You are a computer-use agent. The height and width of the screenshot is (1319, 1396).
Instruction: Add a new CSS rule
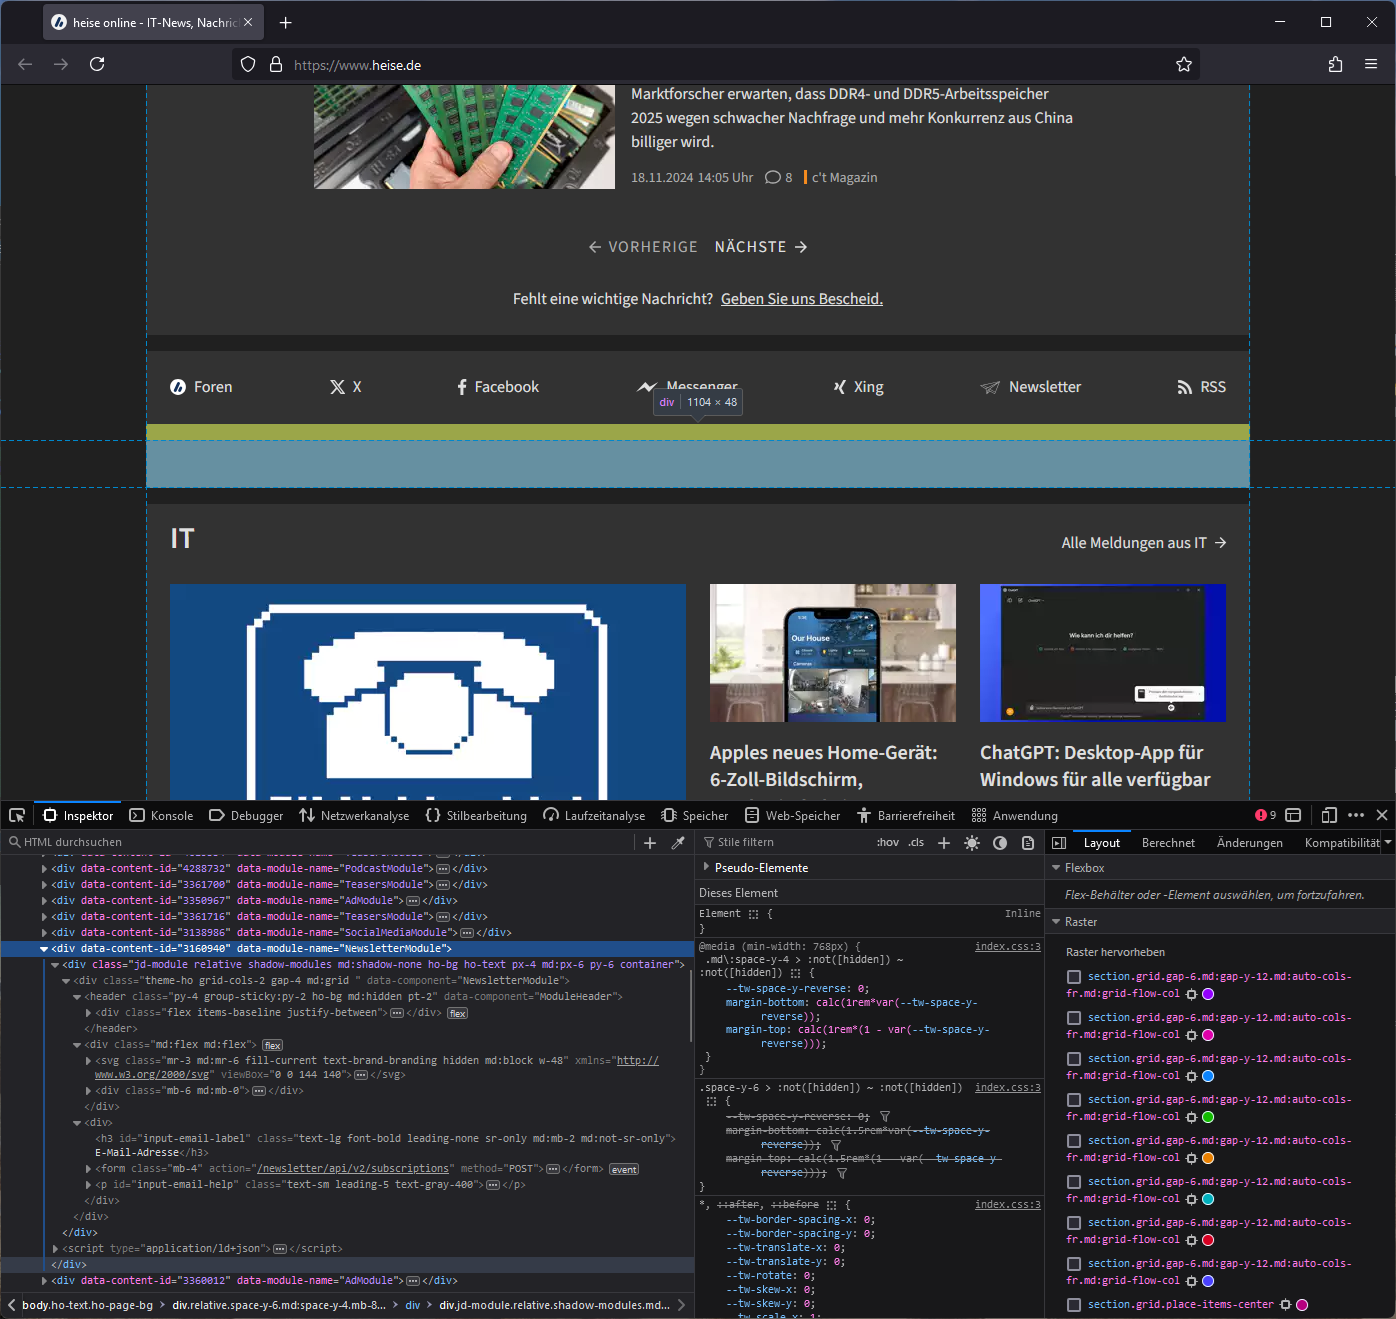[944, 843]
